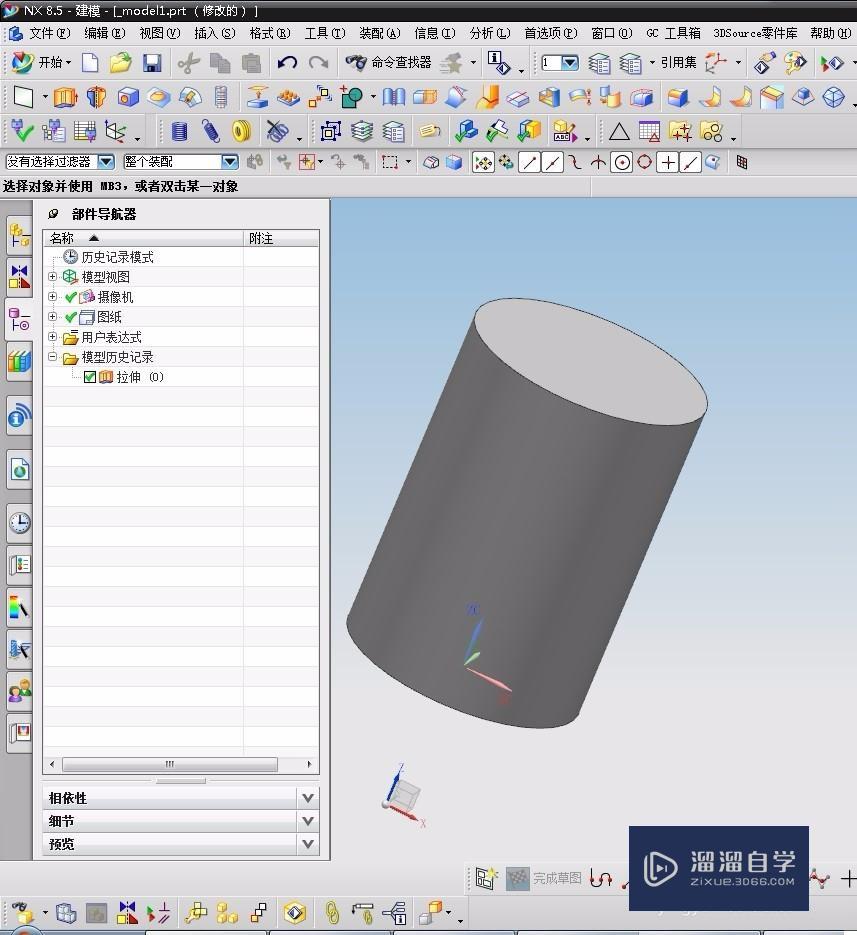Open the 编辑 (Edit) menu
The width and height of the screenshot is (857, 935).
tap(104, 33)
